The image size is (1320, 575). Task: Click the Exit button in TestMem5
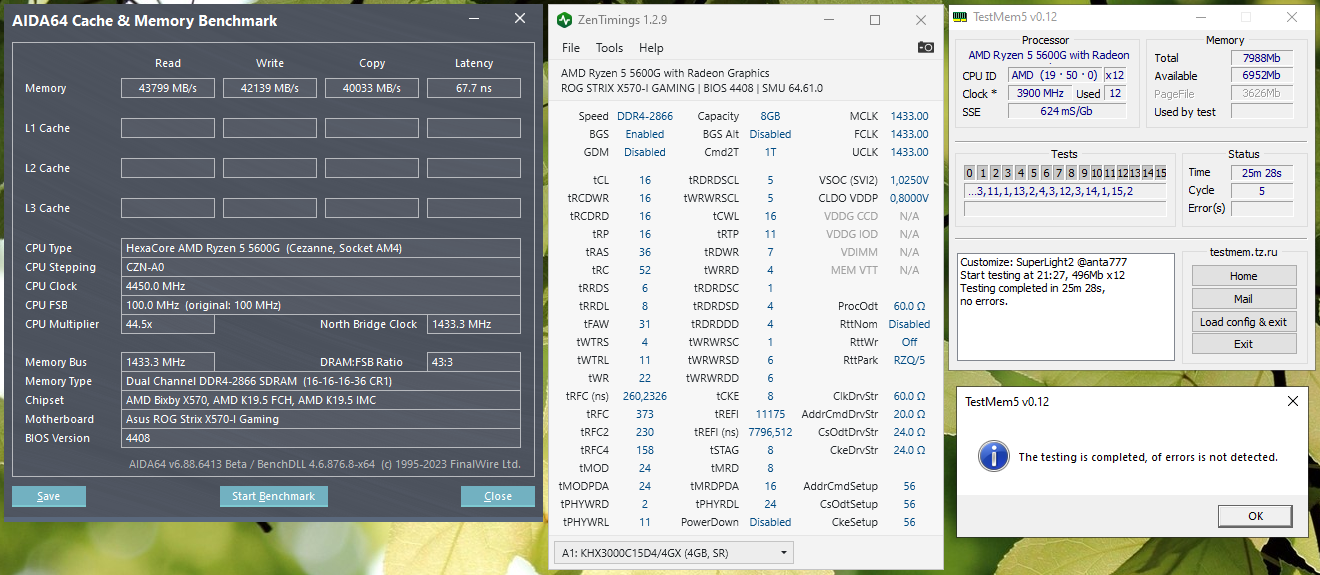(1244, 344)
